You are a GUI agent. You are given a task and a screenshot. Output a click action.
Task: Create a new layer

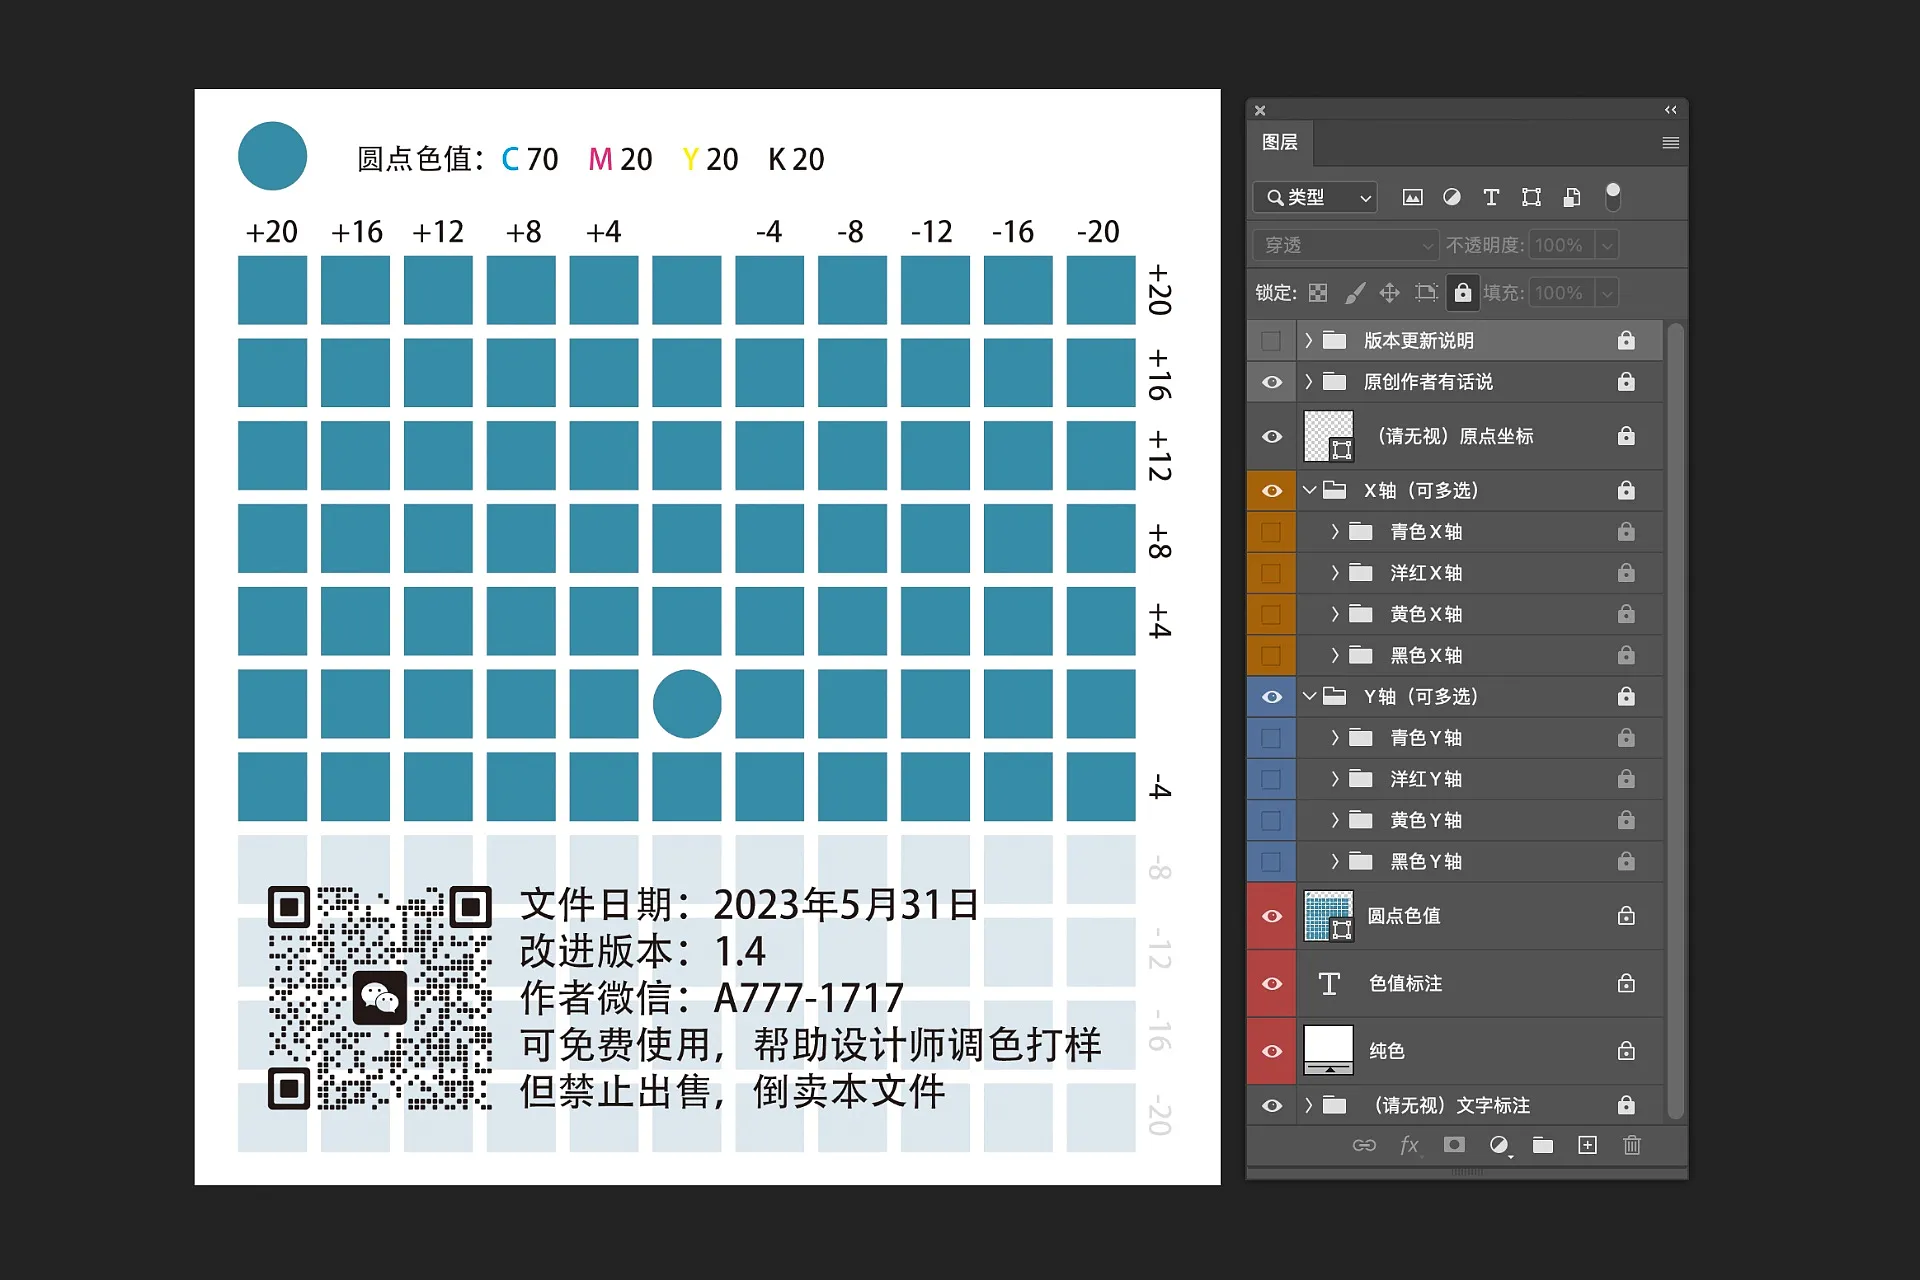[x=1587, y=1145]
